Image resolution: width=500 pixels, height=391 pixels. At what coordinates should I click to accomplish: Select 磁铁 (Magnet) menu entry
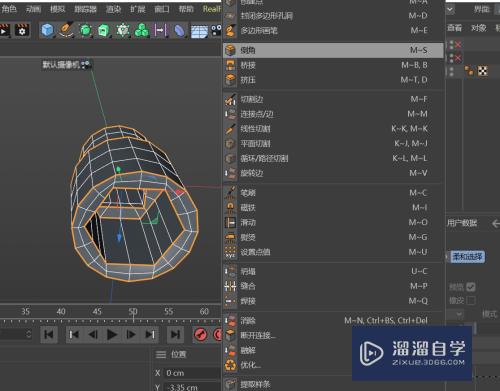(x=333, y=208)
